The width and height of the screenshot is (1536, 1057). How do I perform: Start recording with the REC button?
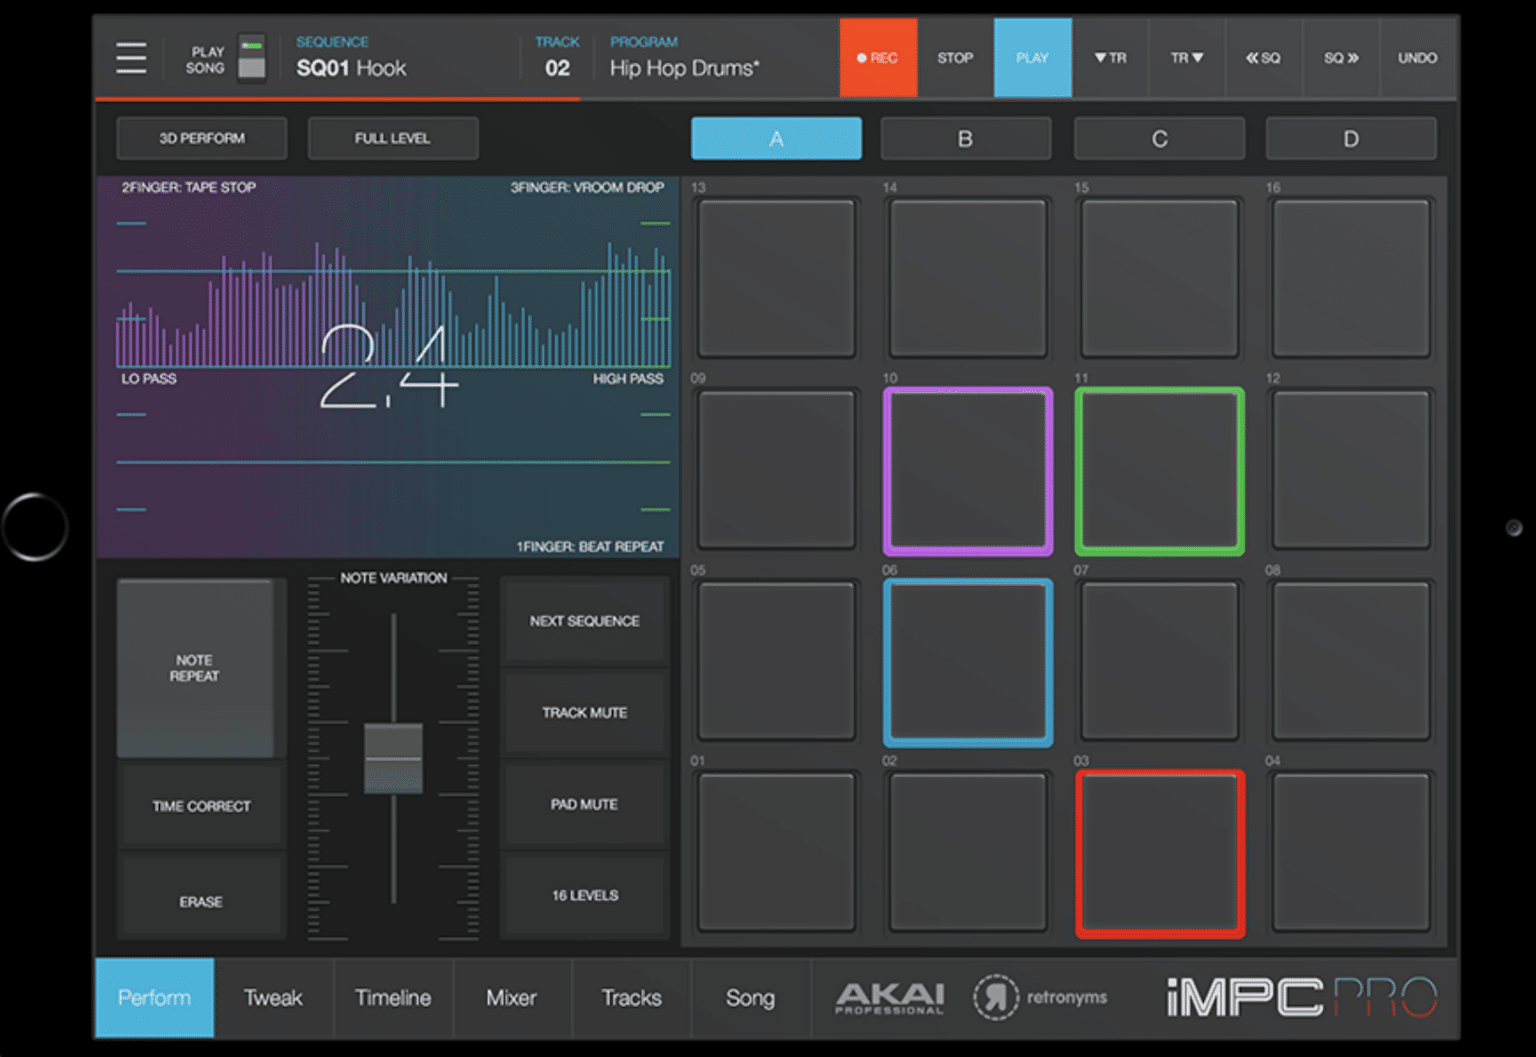tap(878, 57)
